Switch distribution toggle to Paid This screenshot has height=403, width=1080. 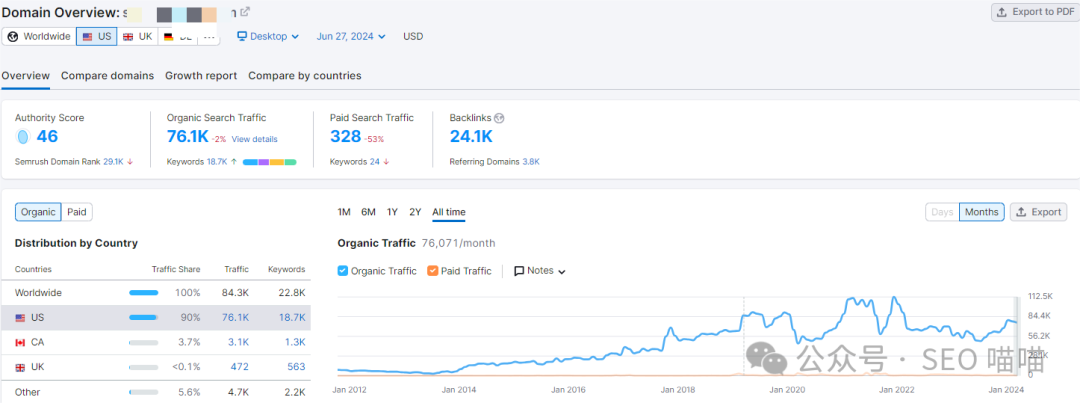point(77,212)
